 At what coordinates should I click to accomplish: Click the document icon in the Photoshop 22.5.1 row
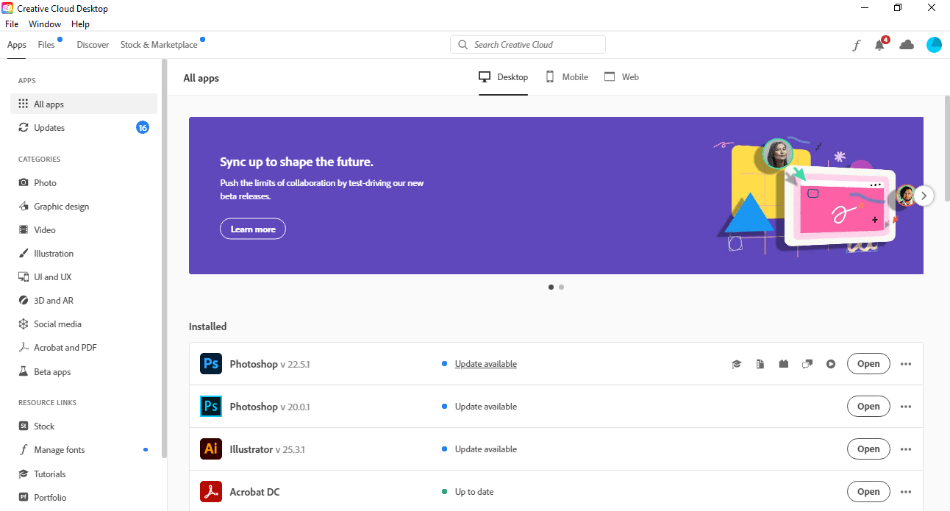point(760,364)
